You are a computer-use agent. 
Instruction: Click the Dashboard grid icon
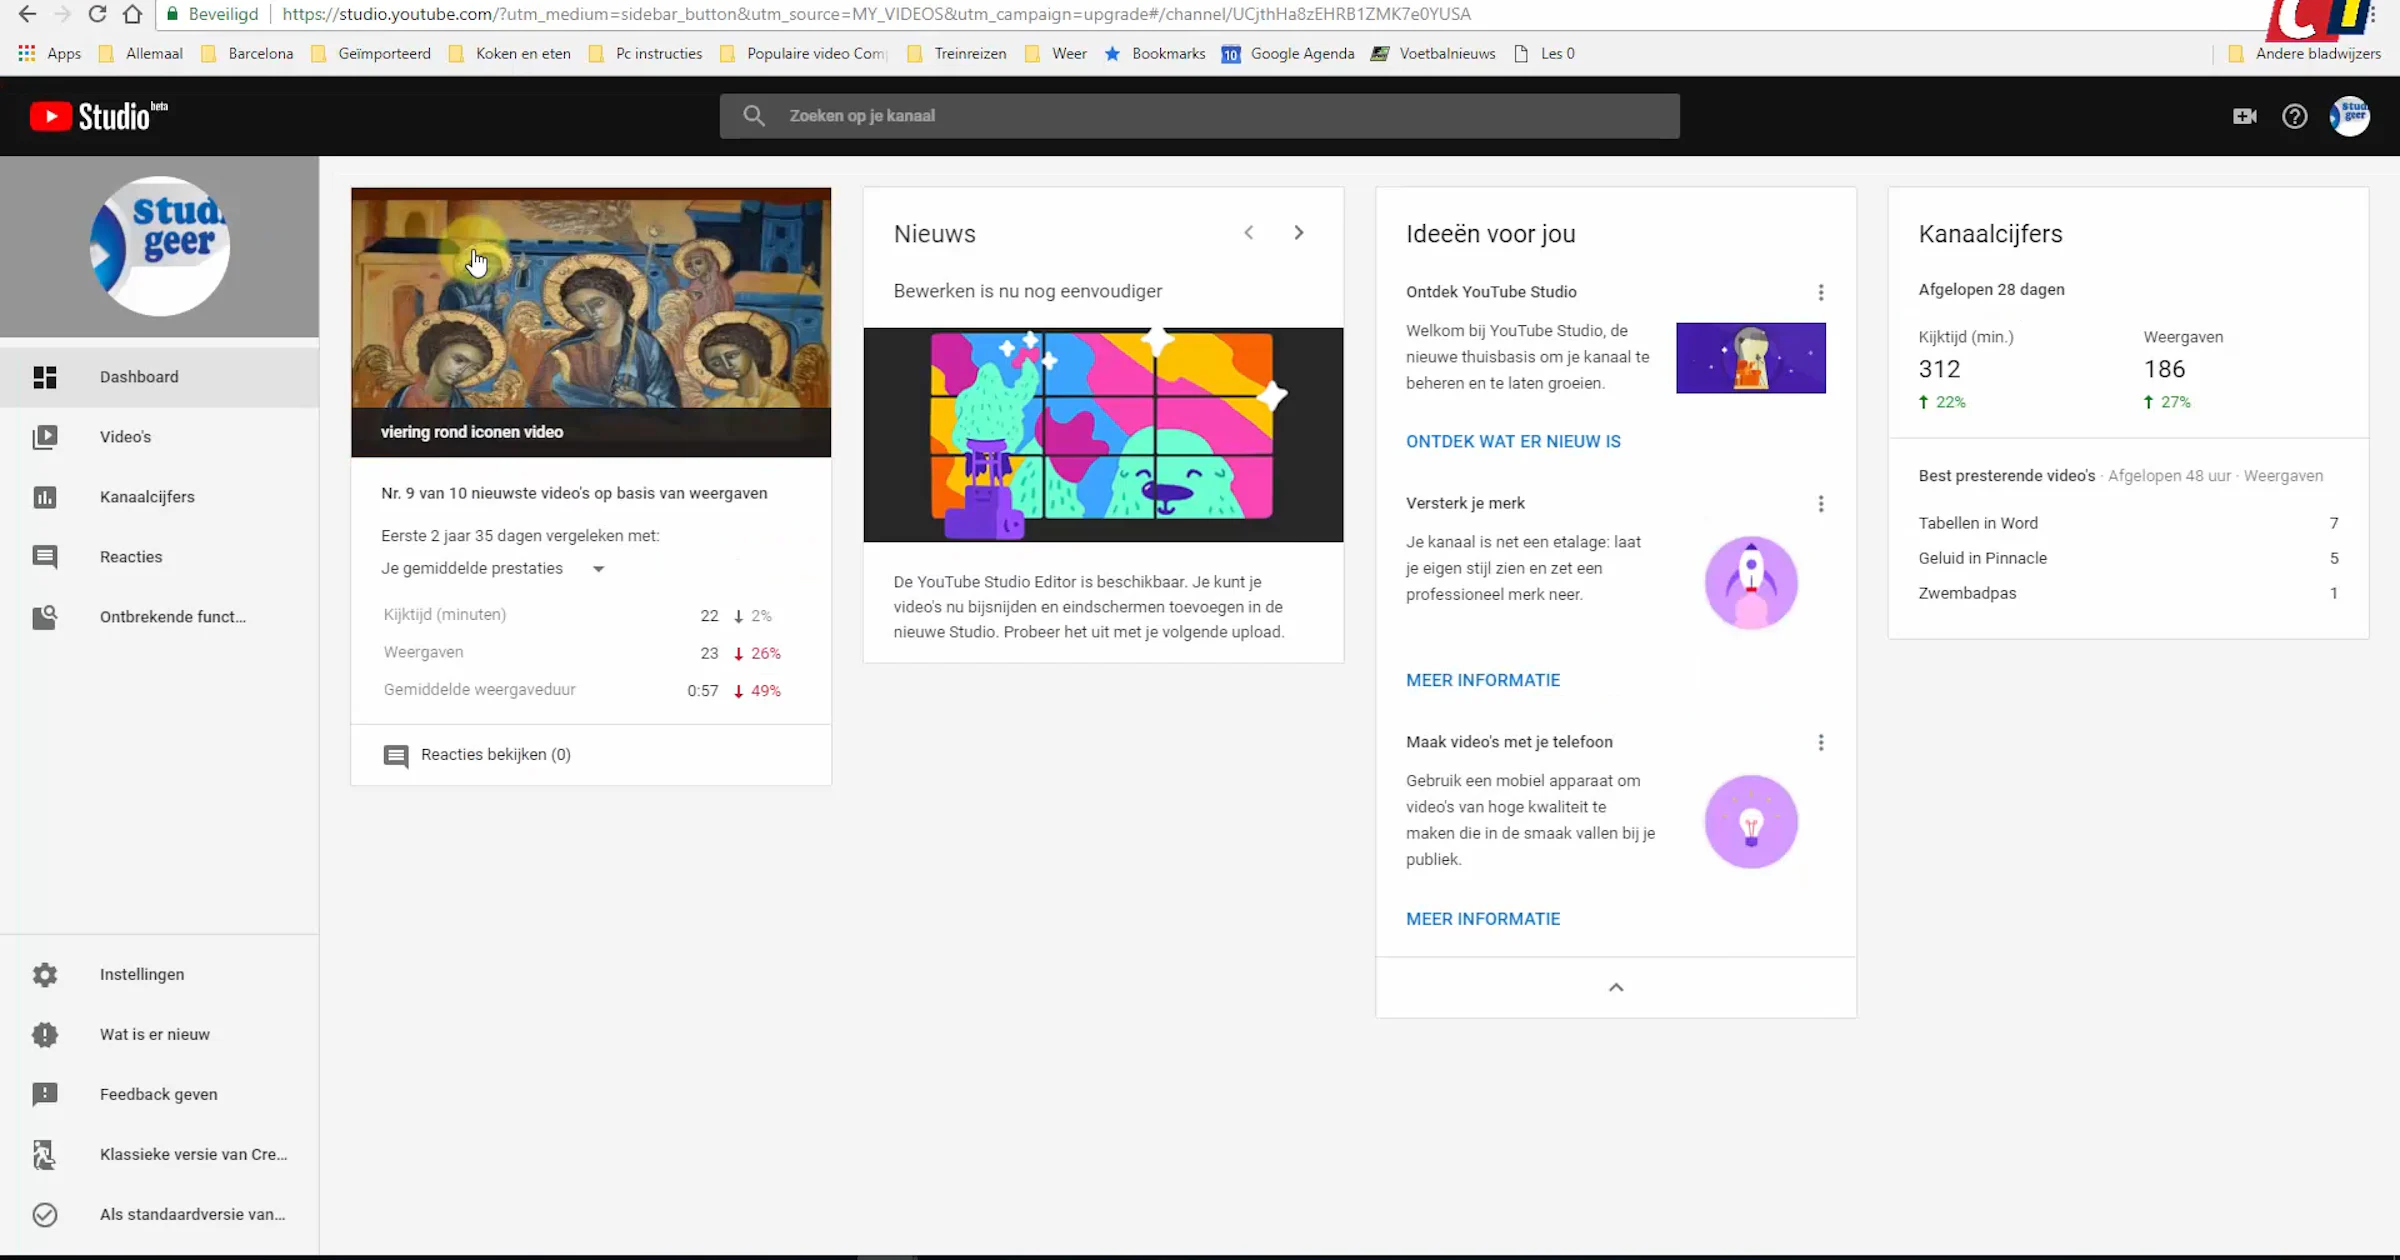tap(45, 377)
